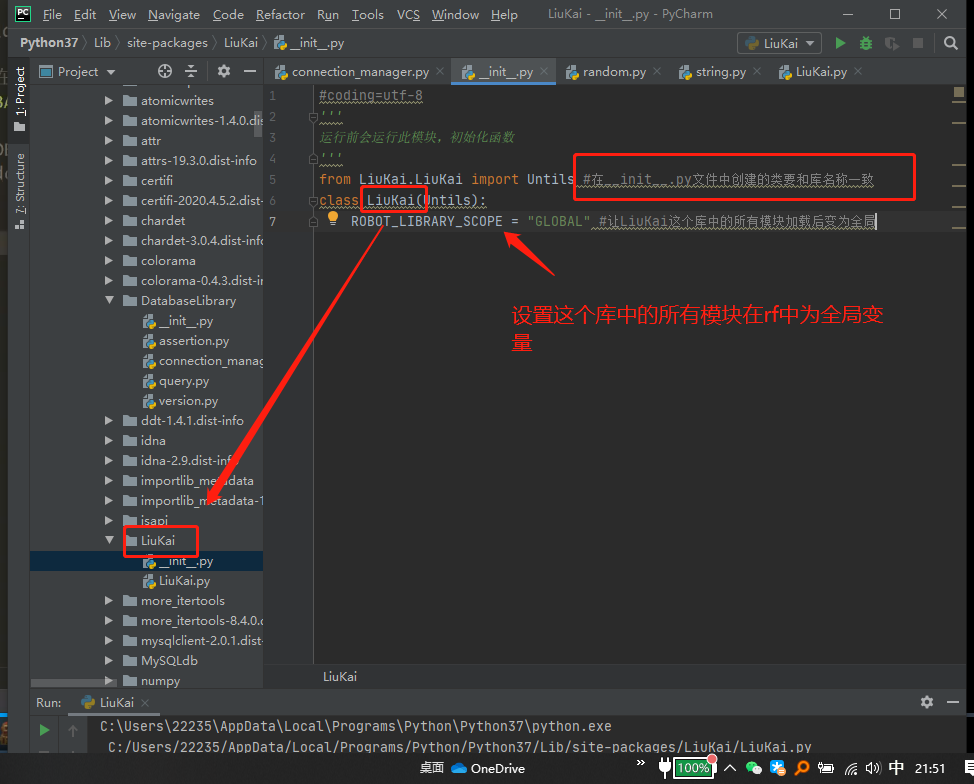Click the Project tree horizontal scrollbar
Viewport: 974px width, 784px height.
pos(73,683)
